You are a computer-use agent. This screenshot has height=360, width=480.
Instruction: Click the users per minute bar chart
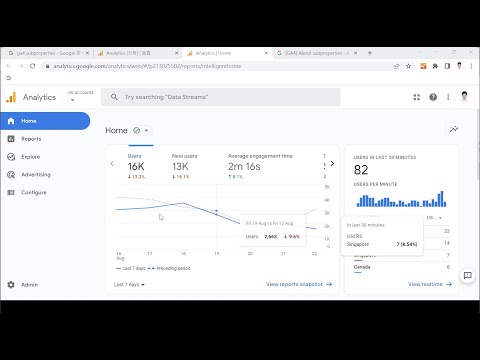[x=401, y=199]
